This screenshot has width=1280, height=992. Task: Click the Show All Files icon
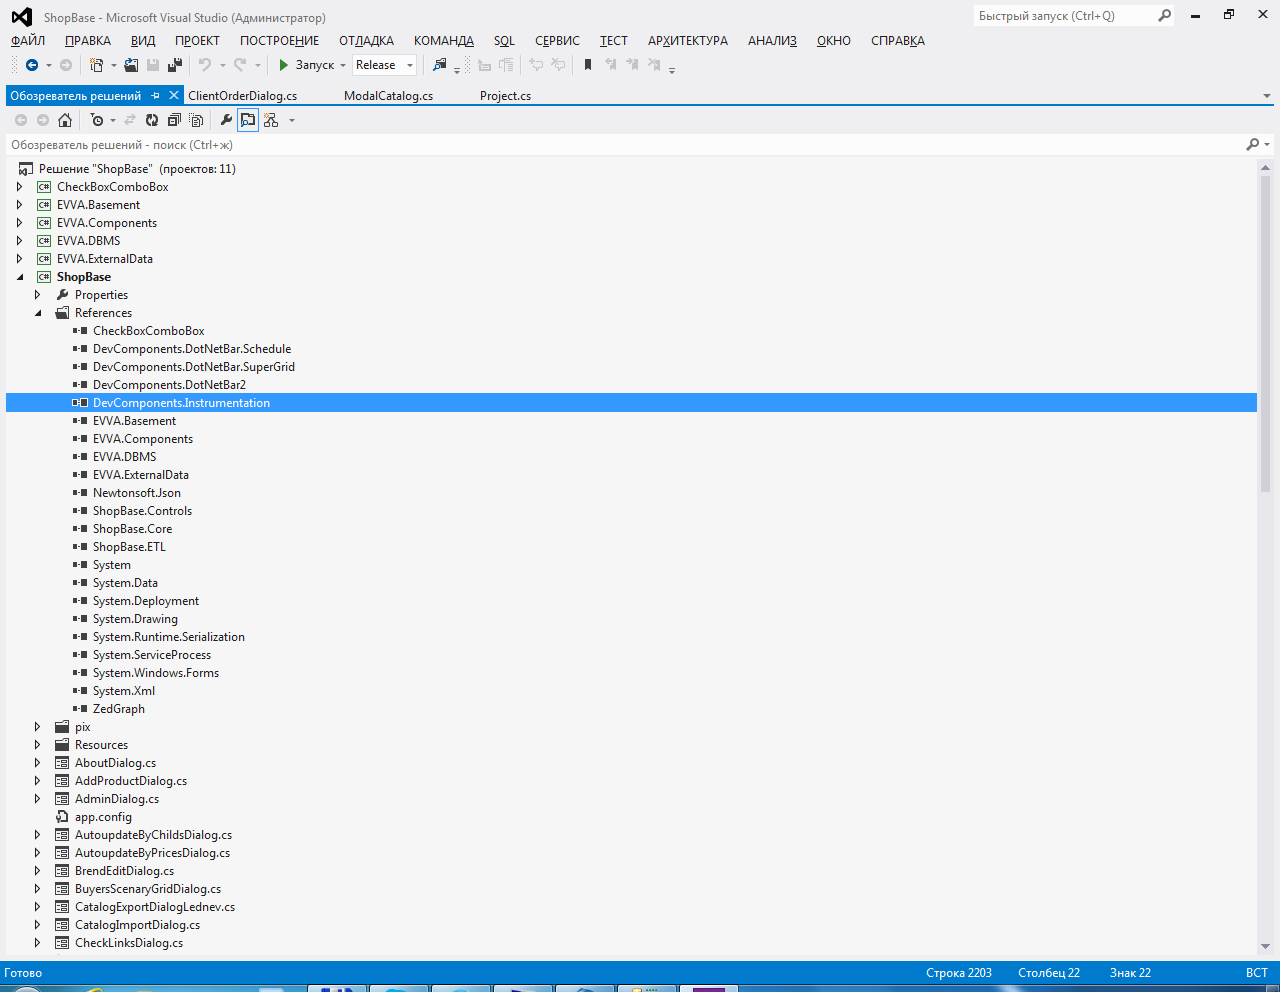pos(196,120)
